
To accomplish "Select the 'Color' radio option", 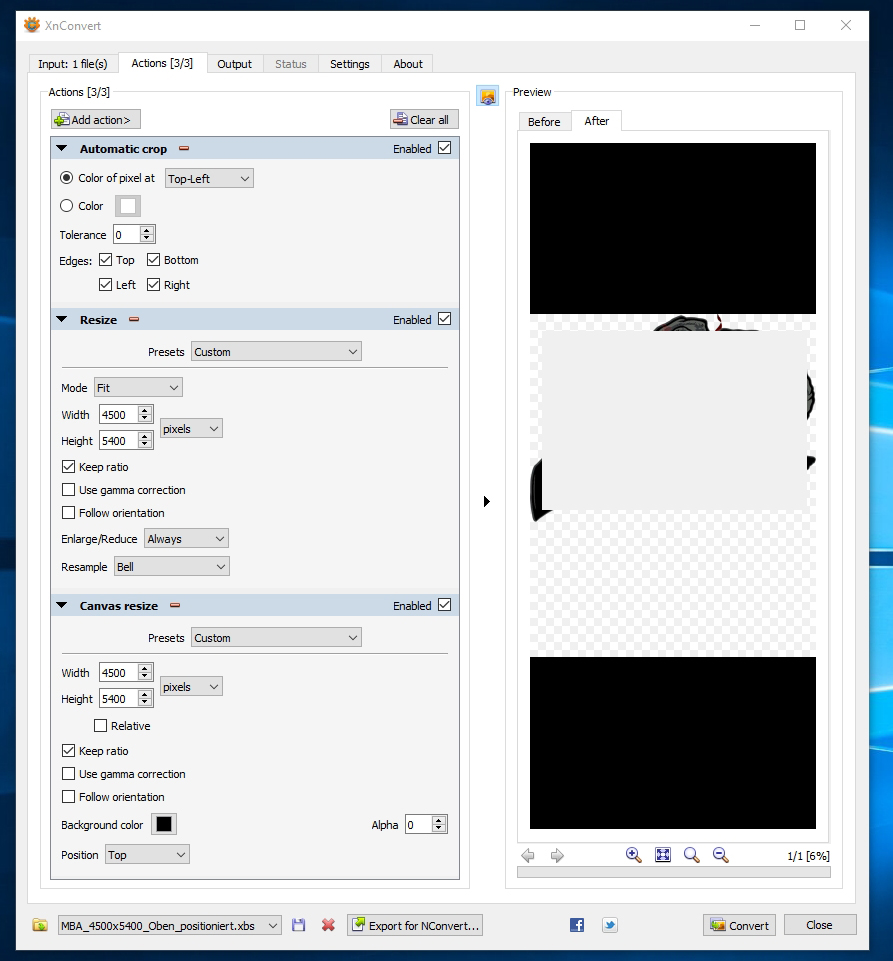I will 66,206.
